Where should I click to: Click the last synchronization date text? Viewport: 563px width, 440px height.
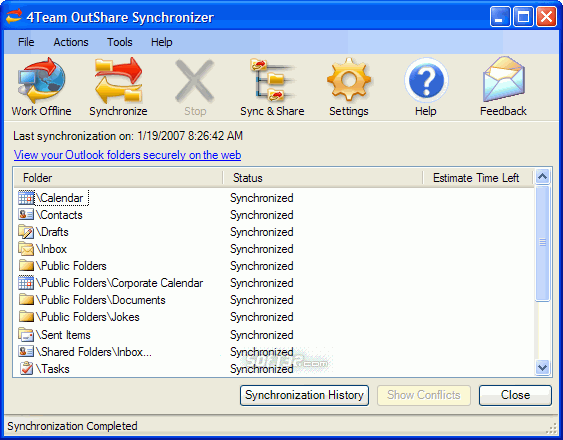point(128,136)
